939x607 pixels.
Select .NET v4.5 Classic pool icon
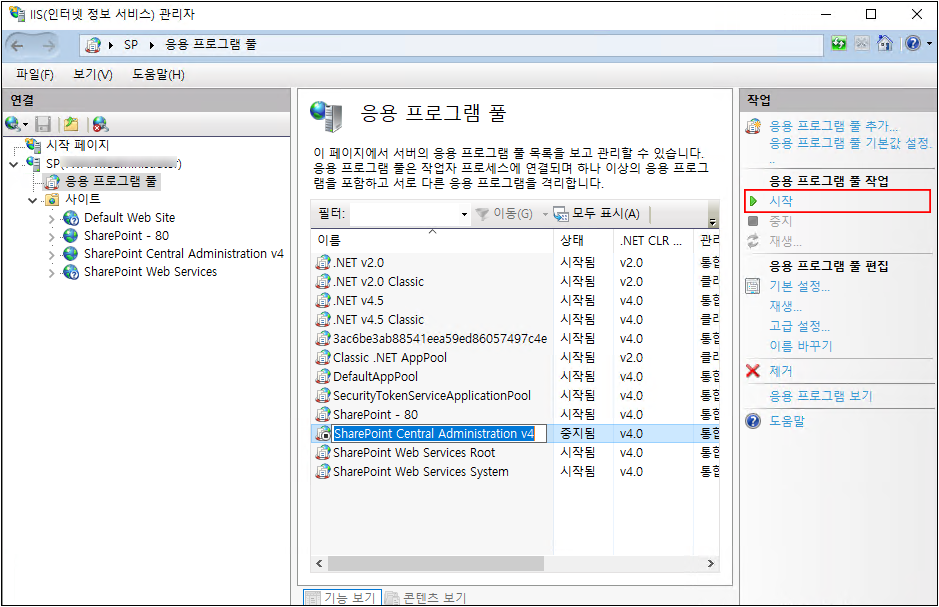click(323, 320)
